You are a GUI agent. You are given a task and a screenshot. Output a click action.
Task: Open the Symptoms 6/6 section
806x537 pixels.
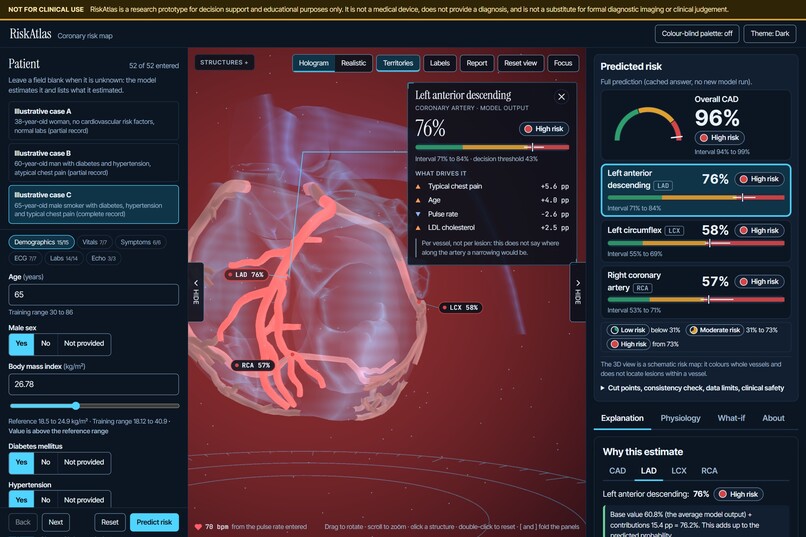[x=140, y=242]
